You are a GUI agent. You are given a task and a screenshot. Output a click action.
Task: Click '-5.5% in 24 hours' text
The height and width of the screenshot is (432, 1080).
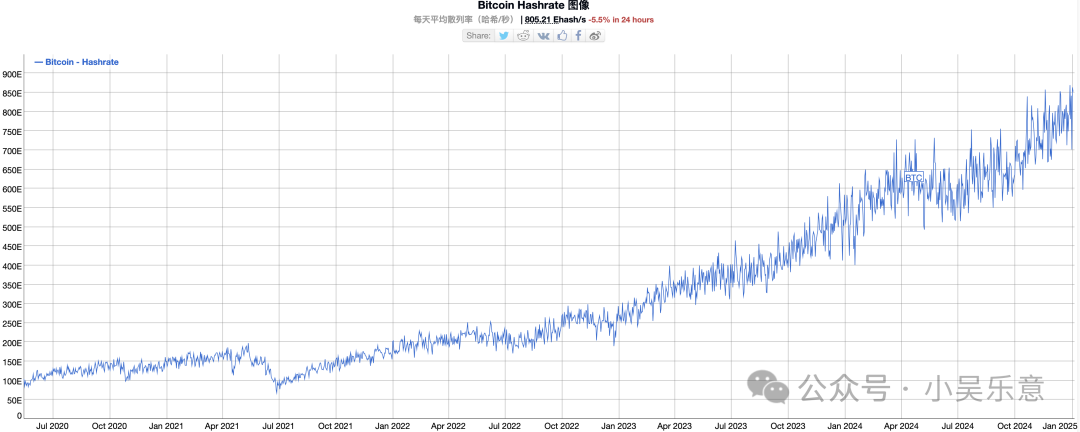click(621, 20)
